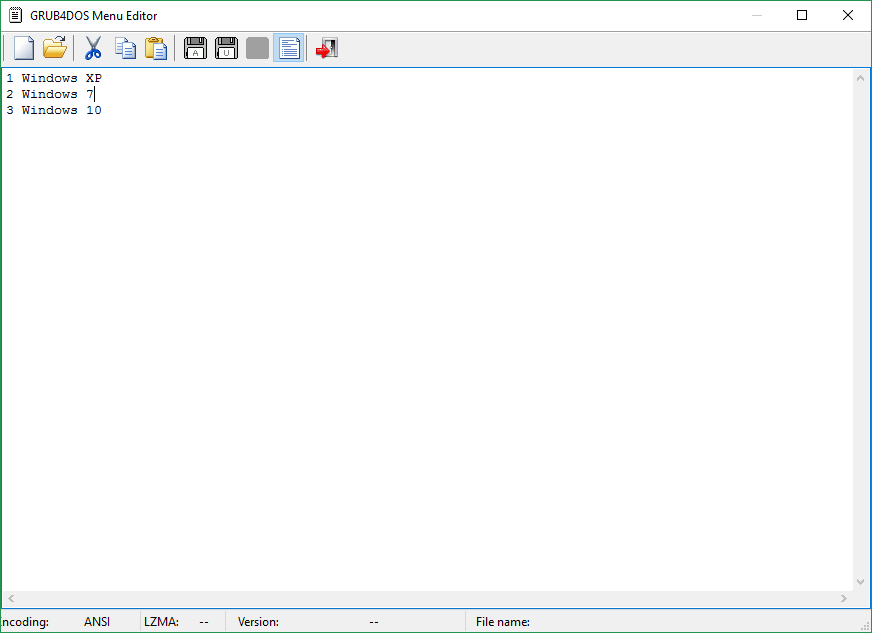Cut selected text with scissors icon
872x633 pixels.
pos(93,48)
